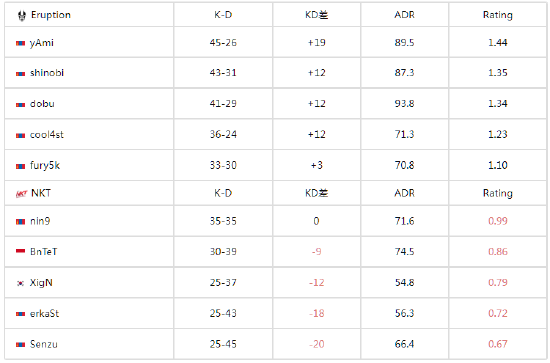550x363 pixels.
Task: Select the fury5k player name
Action: (45, 165)
